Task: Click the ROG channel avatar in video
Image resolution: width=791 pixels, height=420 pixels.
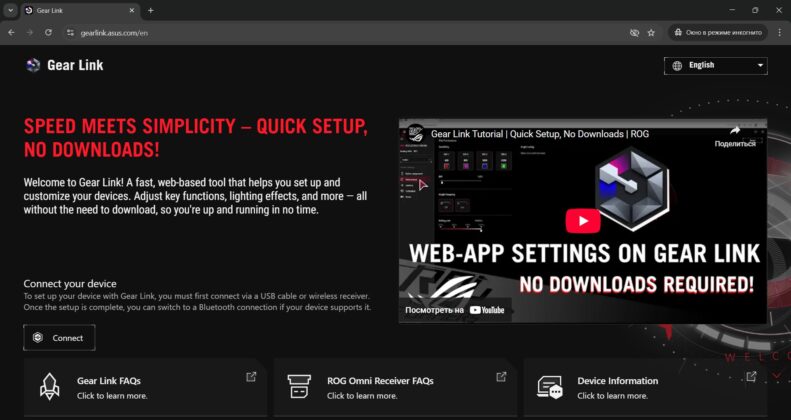Action: (416, 134)
